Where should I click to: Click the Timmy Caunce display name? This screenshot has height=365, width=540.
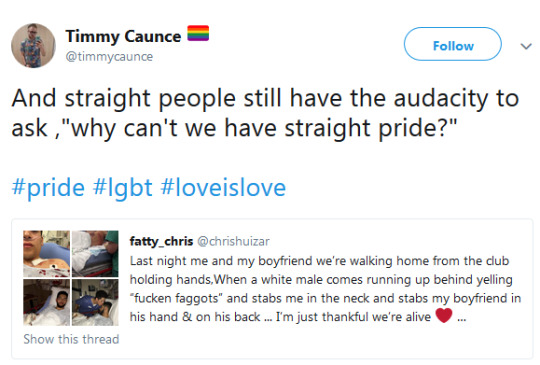(x=123, y=36)
